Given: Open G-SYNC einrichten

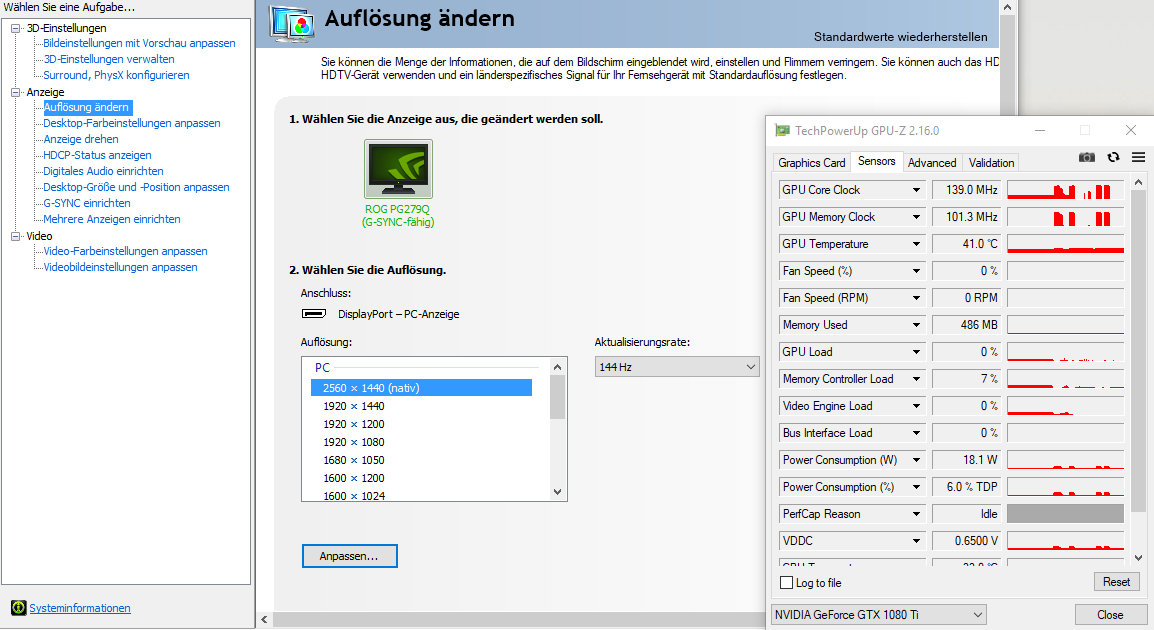Looking at the screenshot, I should coord(87,203).
